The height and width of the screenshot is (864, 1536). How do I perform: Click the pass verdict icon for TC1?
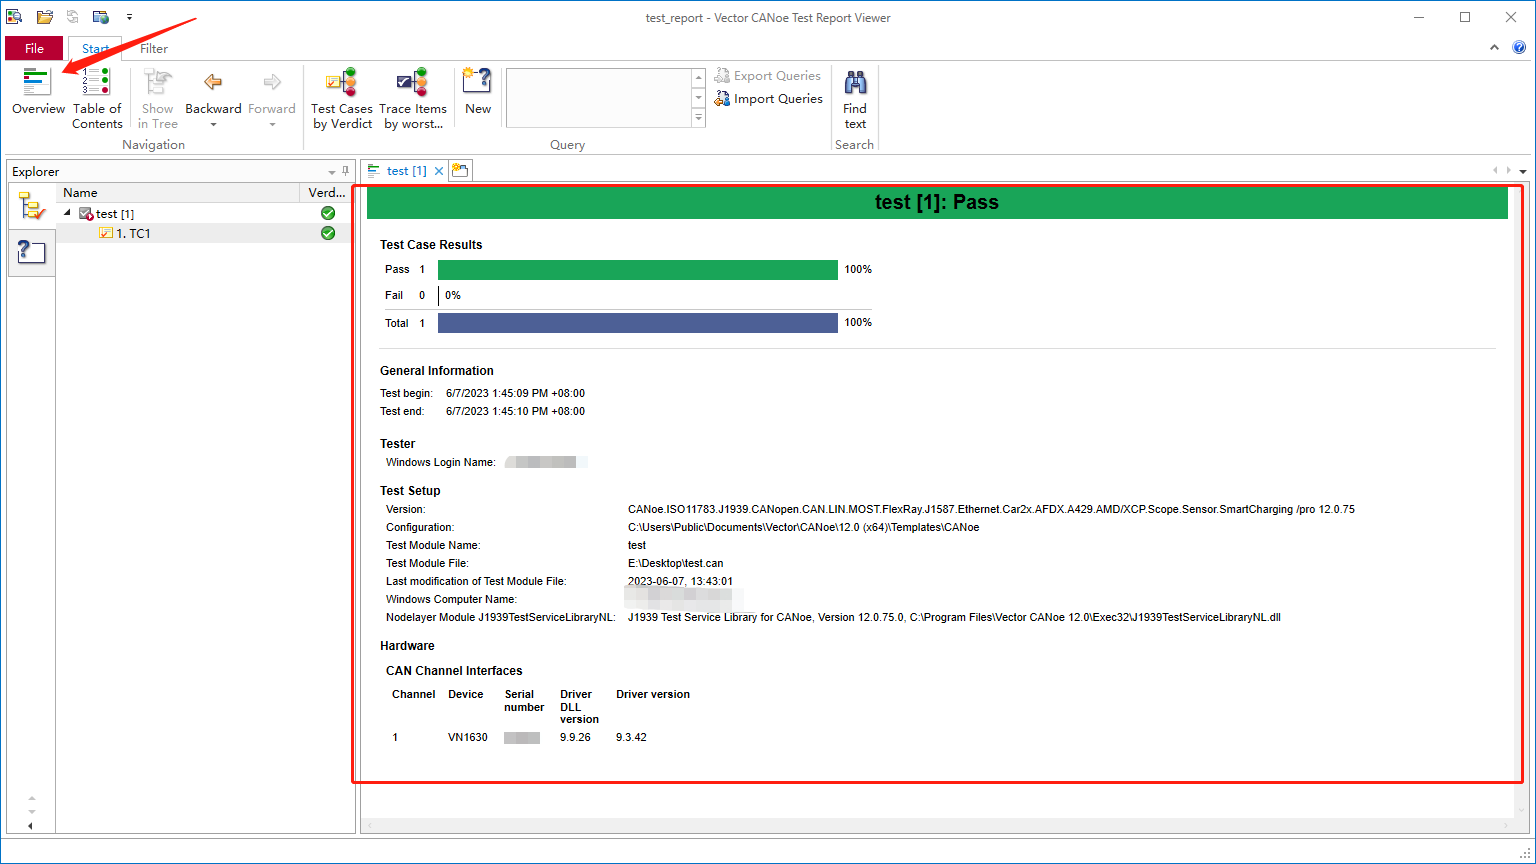pos(328,233)
